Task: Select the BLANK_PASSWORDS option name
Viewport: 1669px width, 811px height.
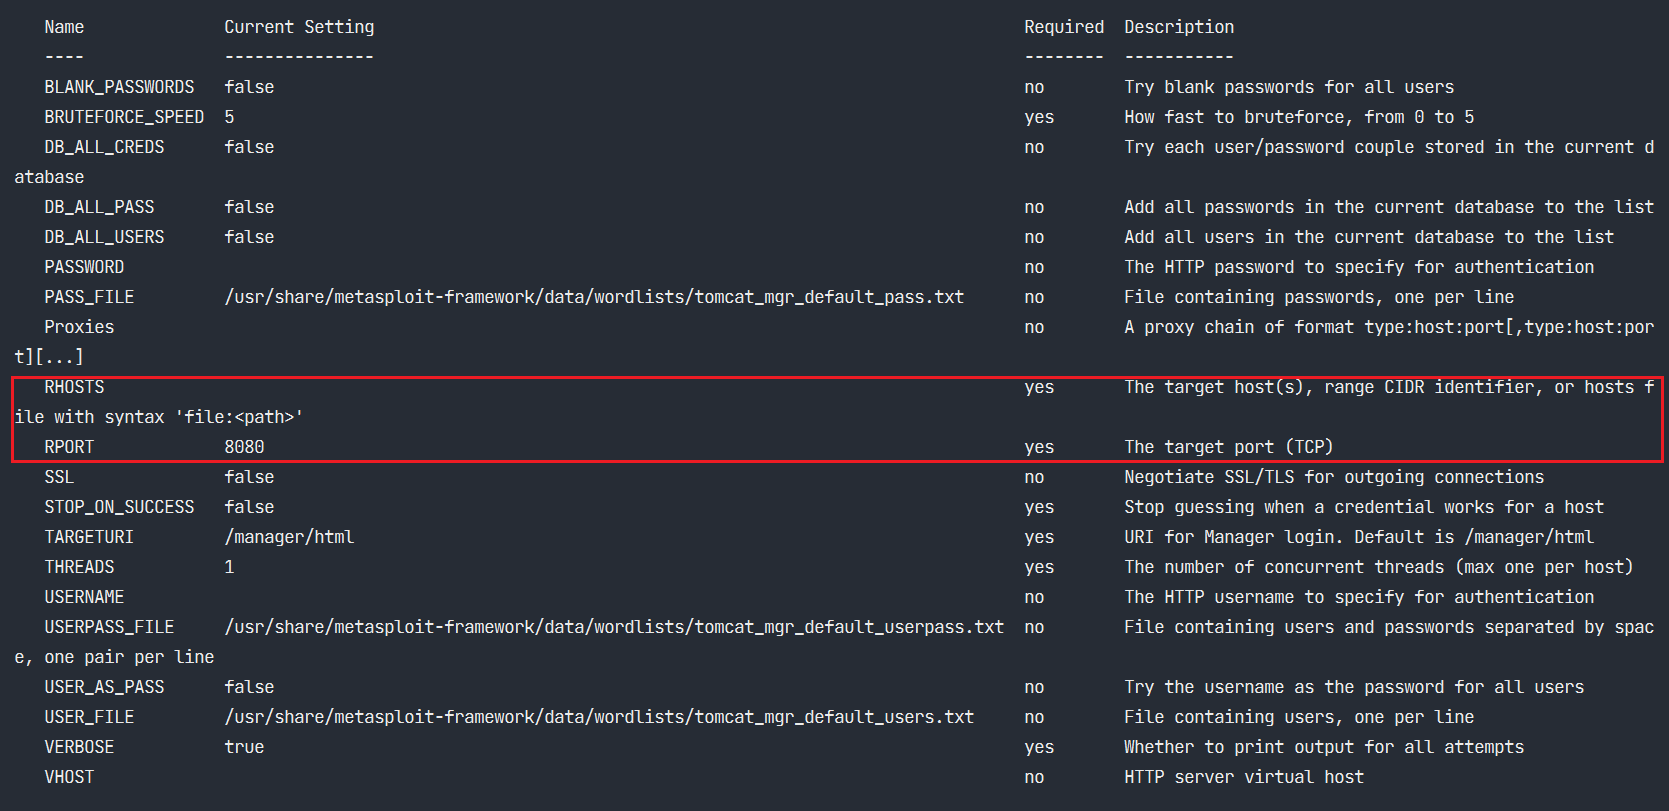Action: (x=119, y=87)
